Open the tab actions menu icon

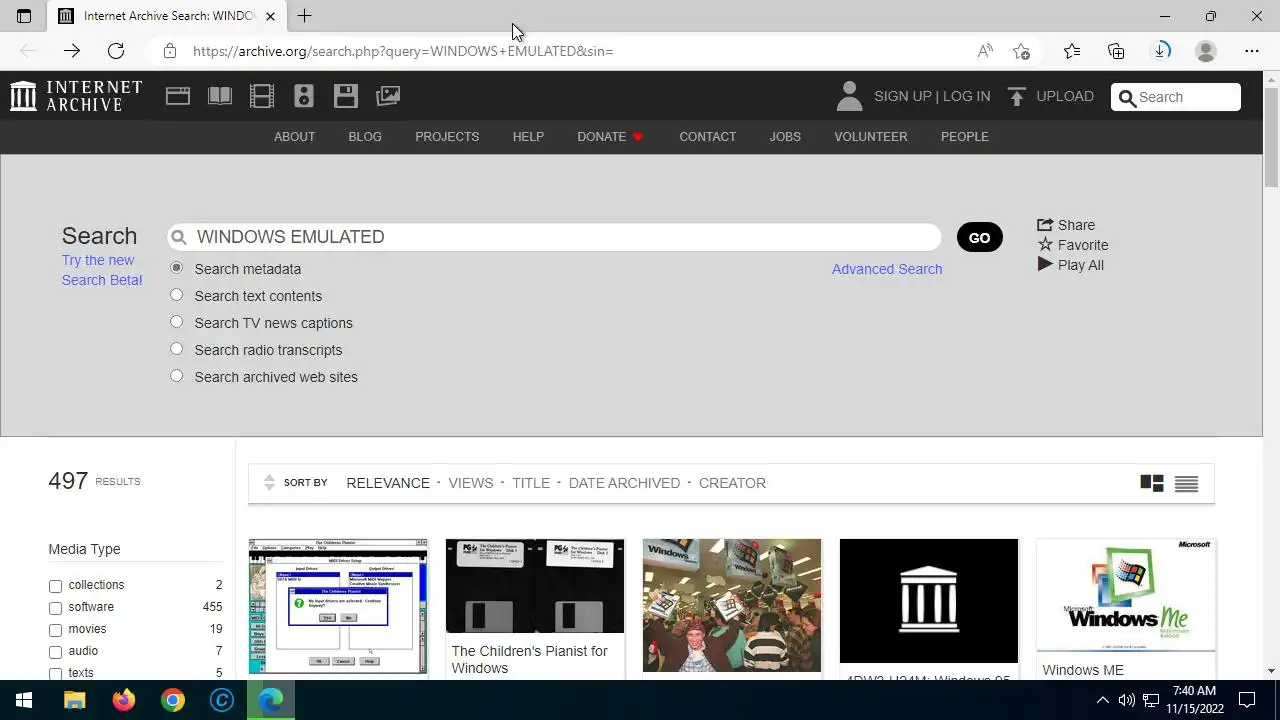pyautogui.click(x=24, y=16)
